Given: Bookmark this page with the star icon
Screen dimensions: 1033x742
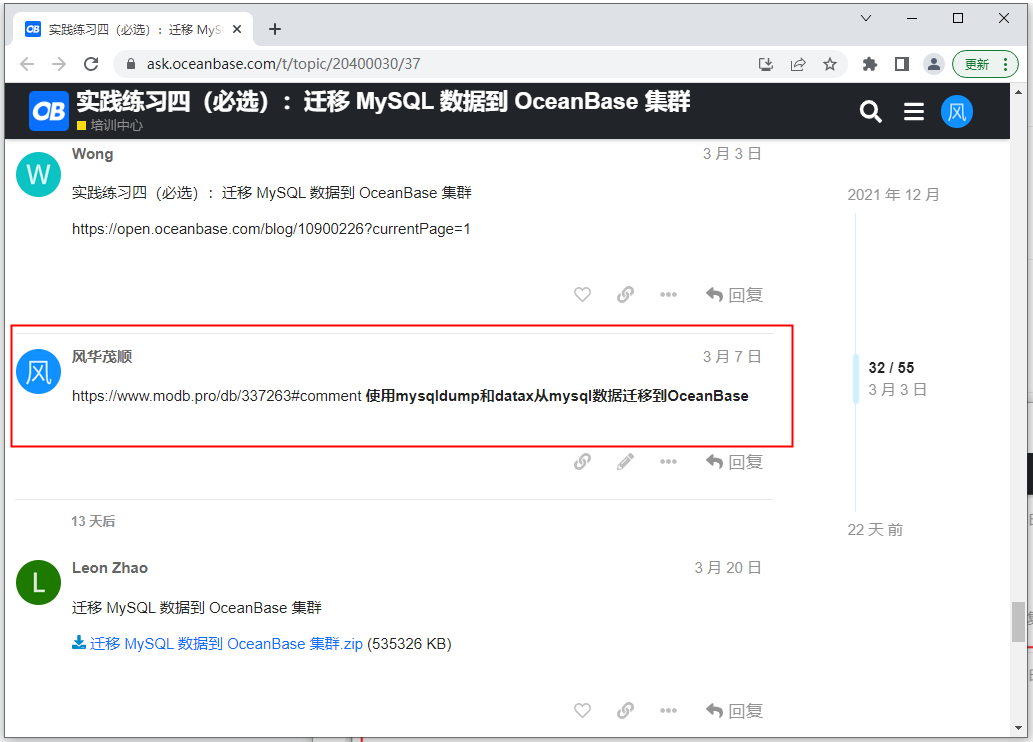Looking at the screenshot, I should (829, 64).
